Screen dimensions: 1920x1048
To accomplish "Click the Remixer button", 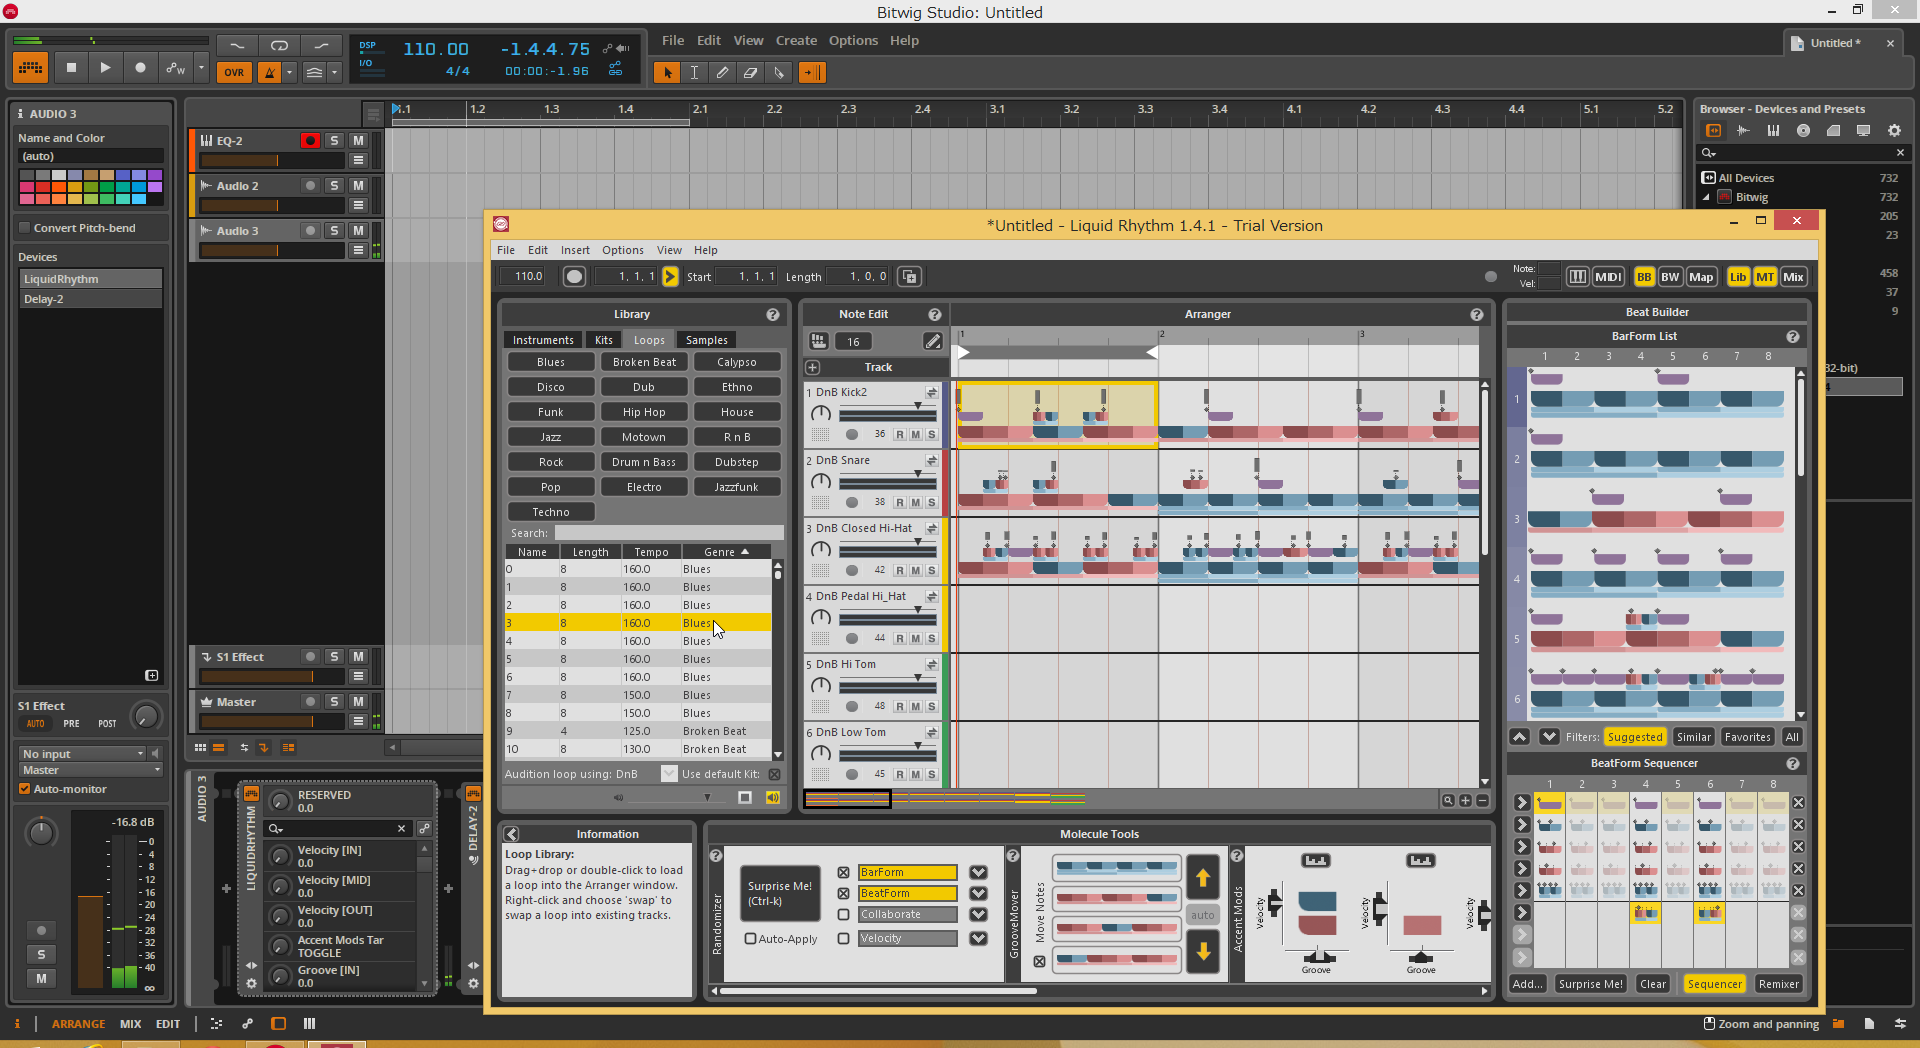I will click(1778, 984).
